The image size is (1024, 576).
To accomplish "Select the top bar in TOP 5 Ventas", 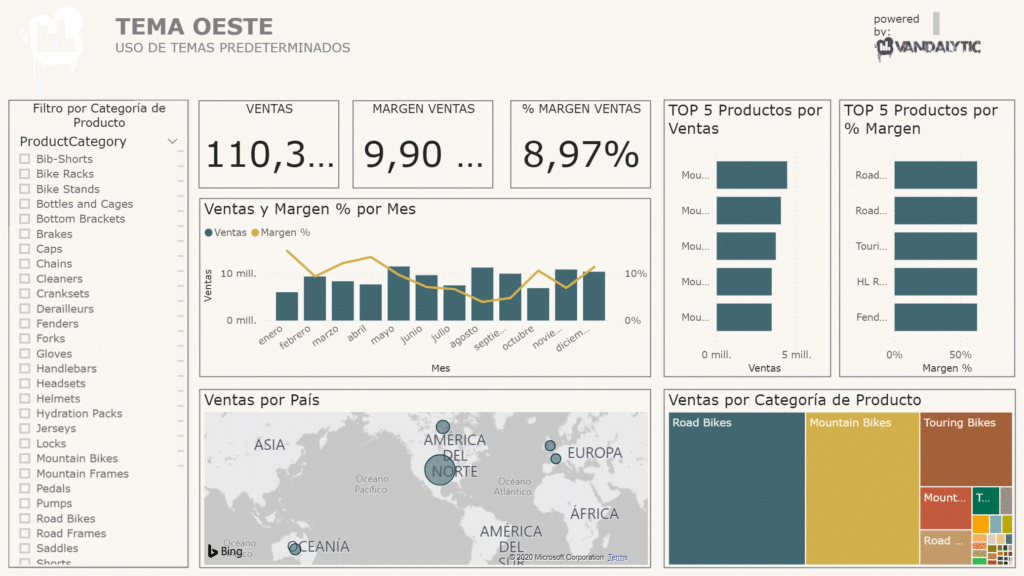I will [752, 175].
